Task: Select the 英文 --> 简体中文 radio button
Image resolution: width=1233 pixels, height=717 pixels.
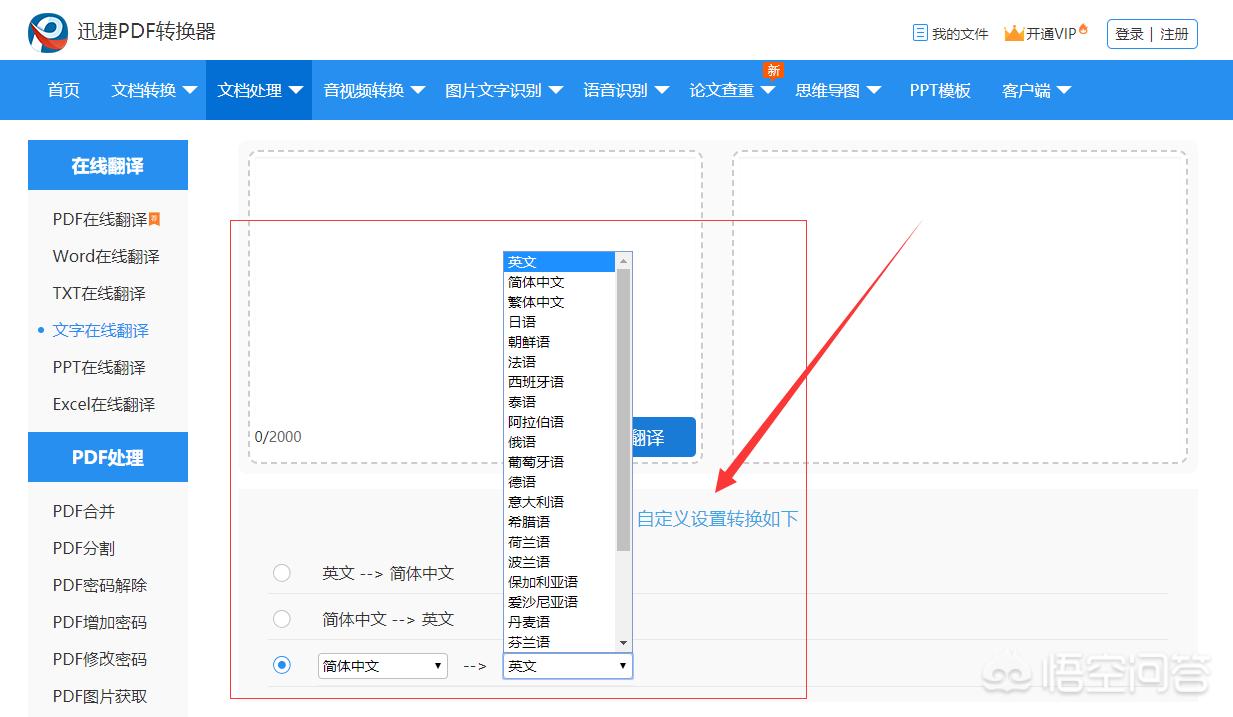Action: [x=282, y=573]
